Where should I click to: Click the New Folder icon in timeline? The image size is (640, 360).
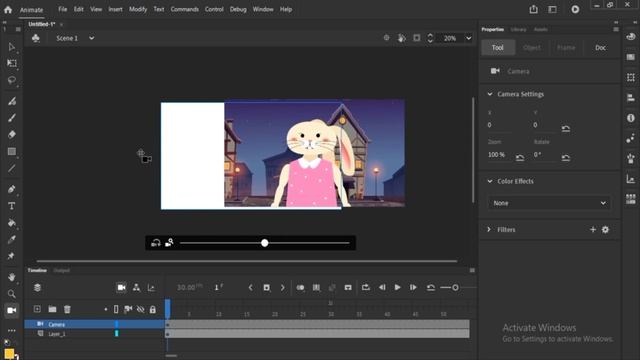[52, 309]
